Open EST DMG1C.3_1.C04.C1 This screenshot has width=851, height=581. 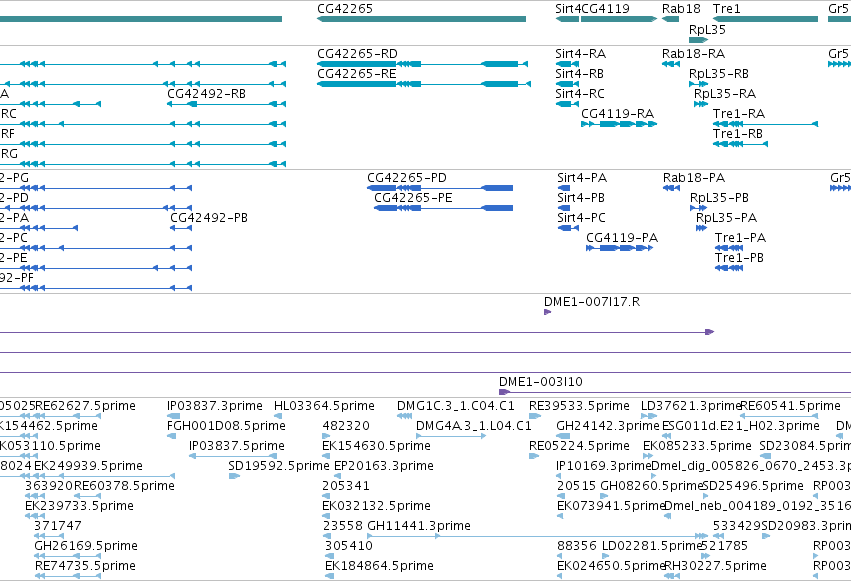point(456,406)
